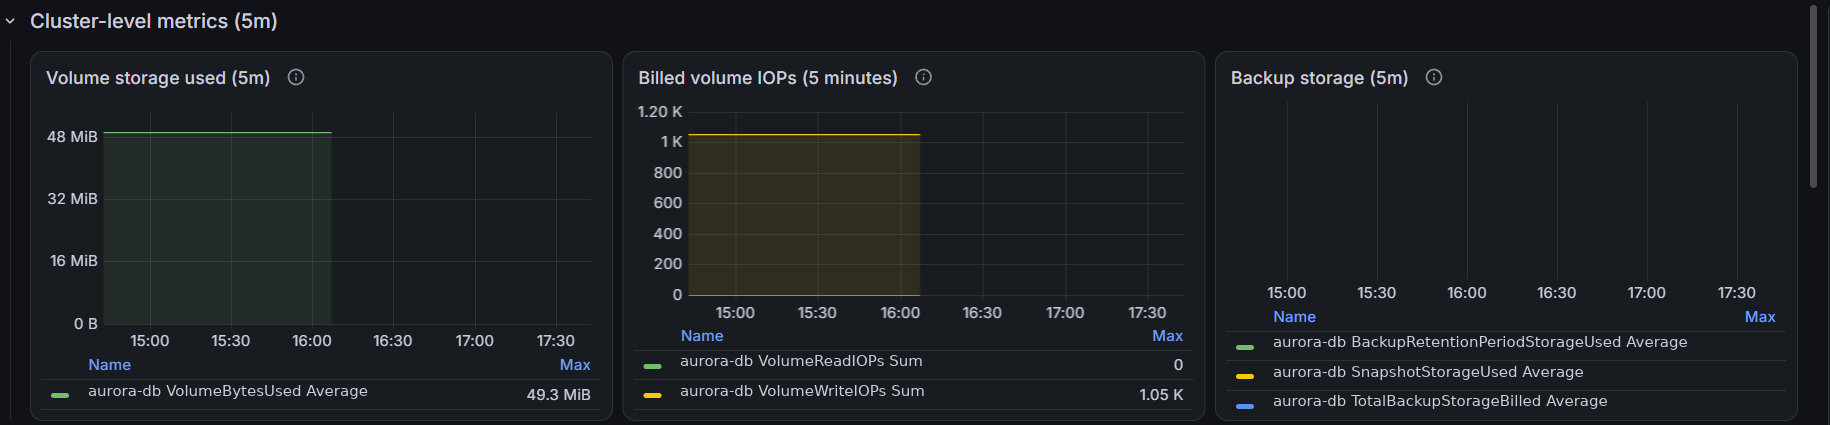Sort Volume storage legend by Name
This screenshot has width=1830, height=425.
tap(110, 365)
